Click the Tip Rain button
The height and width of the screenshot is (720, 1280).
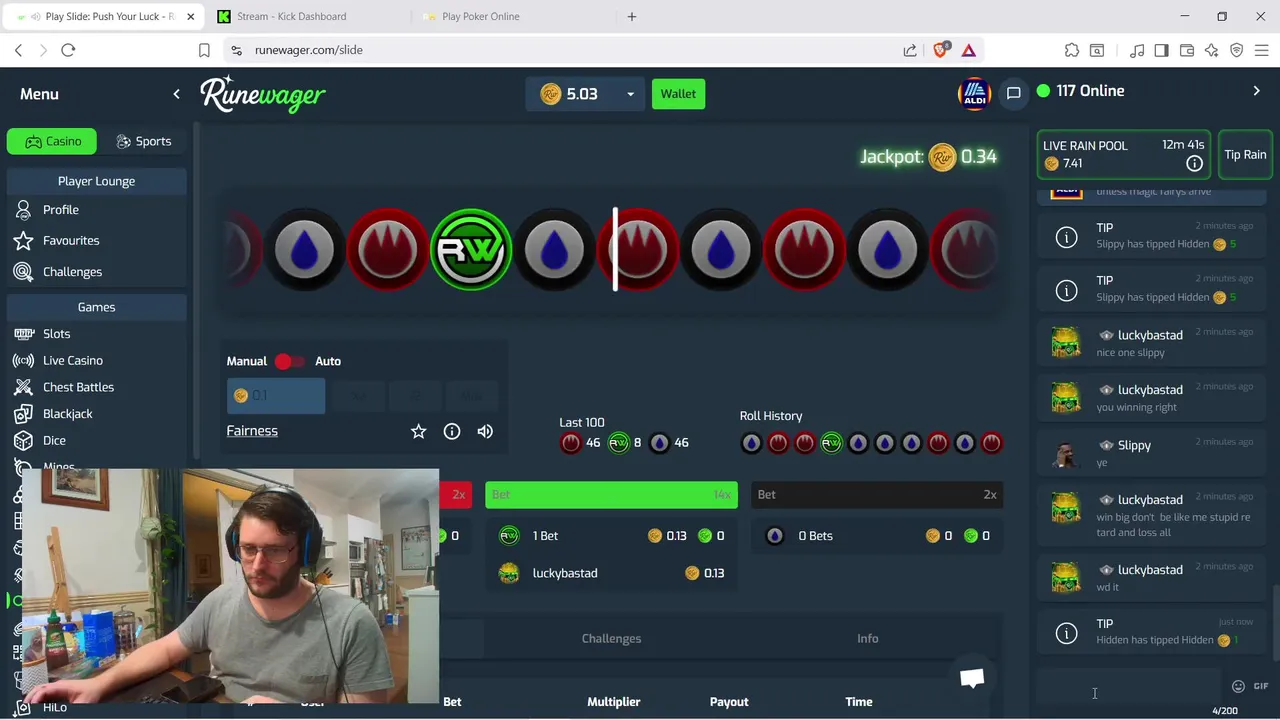coord(1245,155)
